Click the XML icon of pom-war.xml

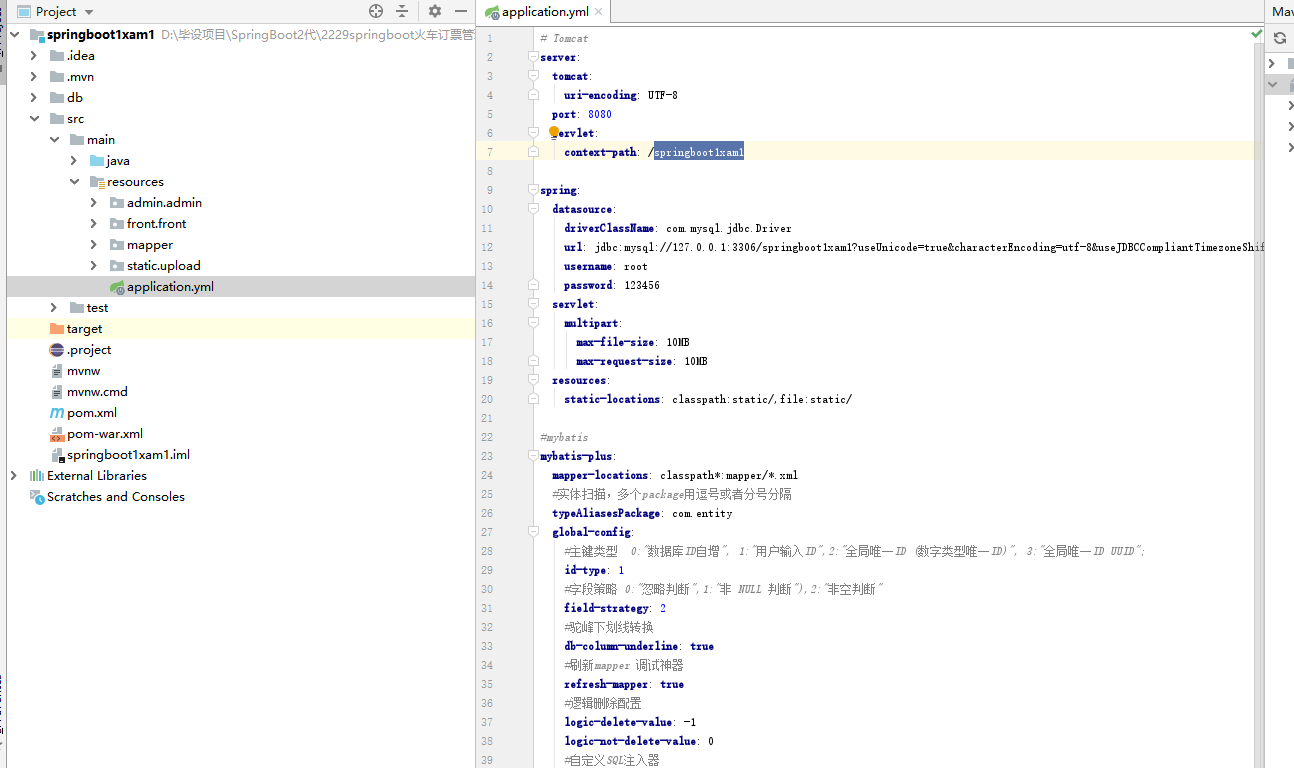tap(57, 434)
